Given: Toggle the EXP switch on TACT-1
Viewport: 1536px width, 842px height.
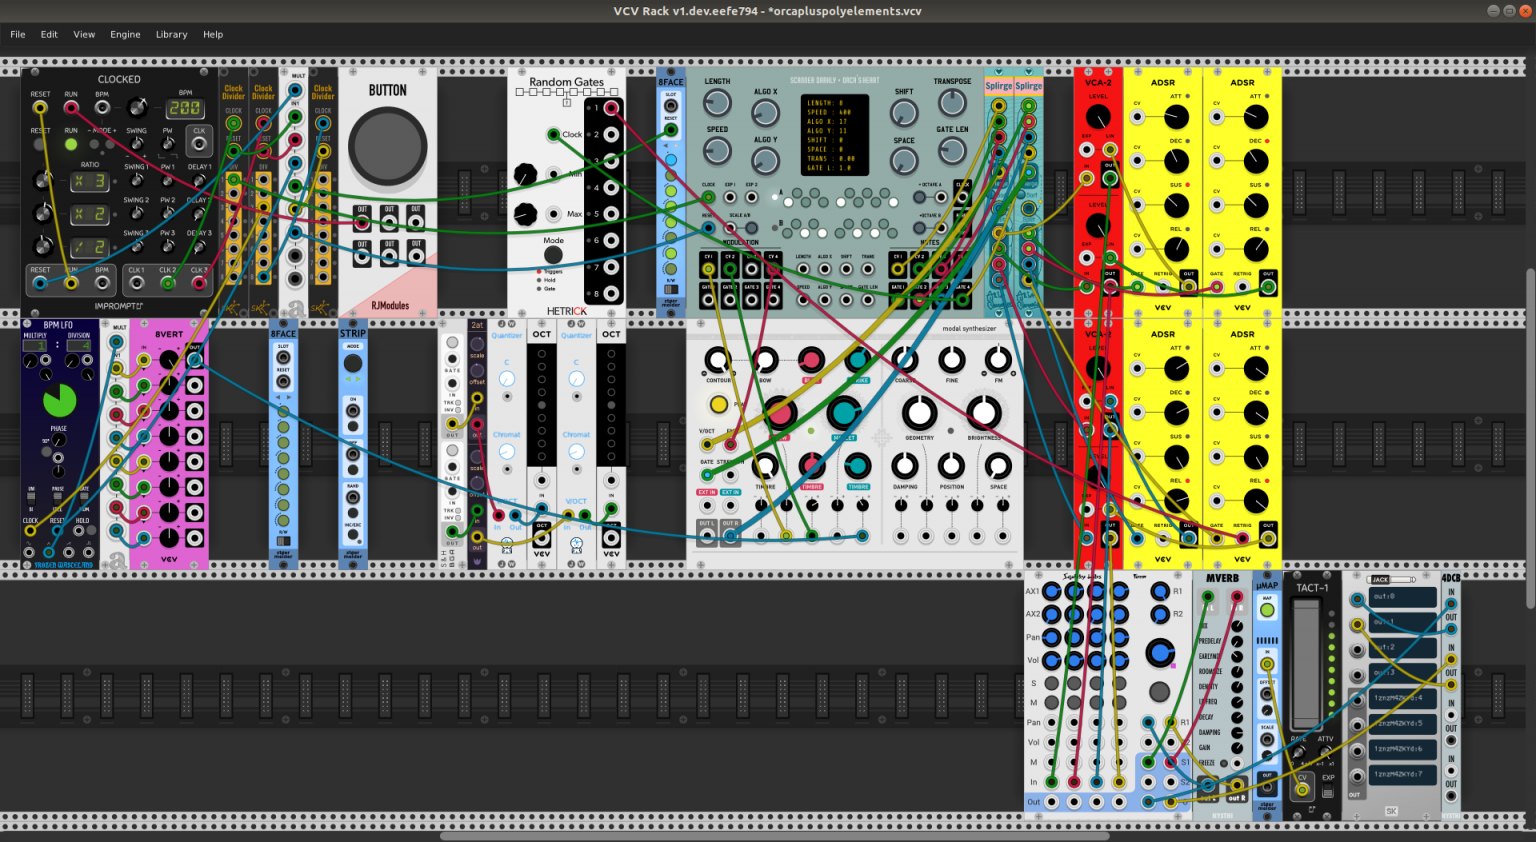Looking at the screenshot, I should coord(1328,792).
